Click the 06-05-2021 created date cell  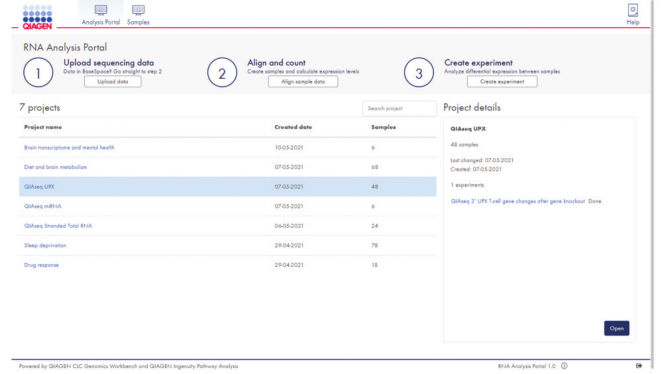(289, 226)
